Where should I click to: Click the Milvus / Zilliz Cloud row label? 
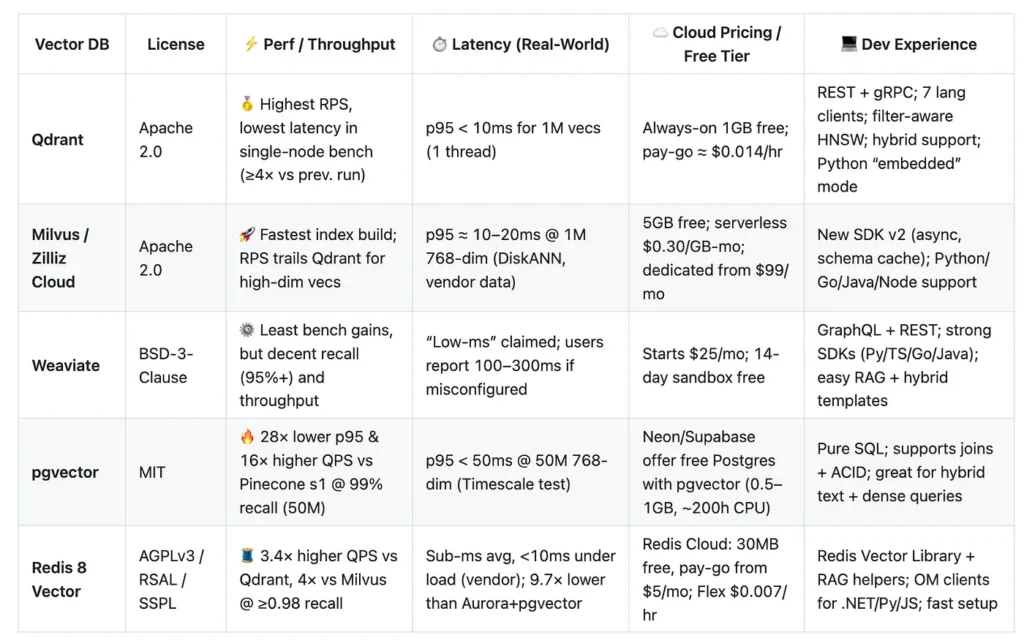pos(61,258)
